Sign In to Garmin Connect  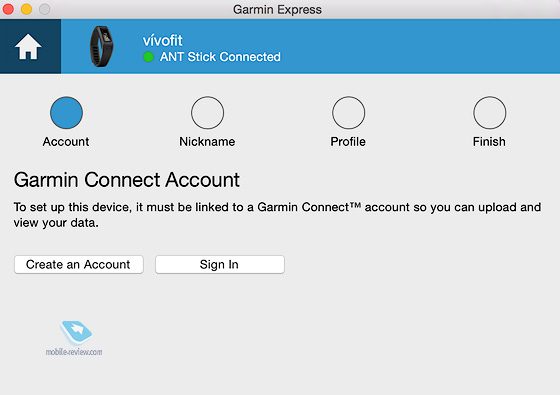pyautogui.click(x=220, y=265)
